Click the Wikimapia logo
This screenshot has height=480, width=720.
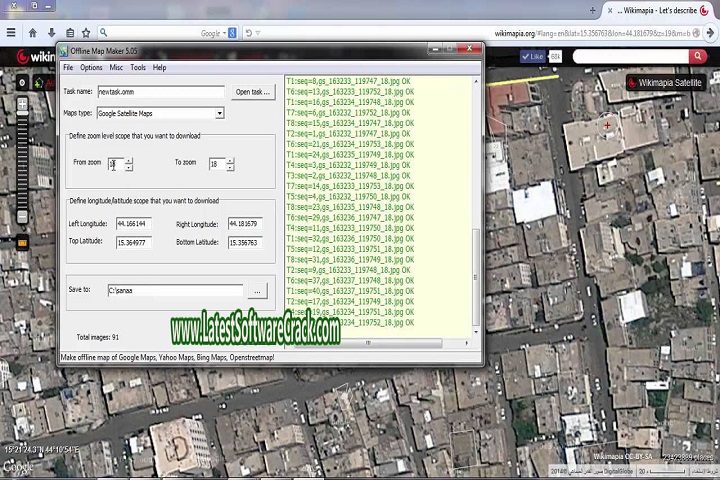[x=30, y=57]
